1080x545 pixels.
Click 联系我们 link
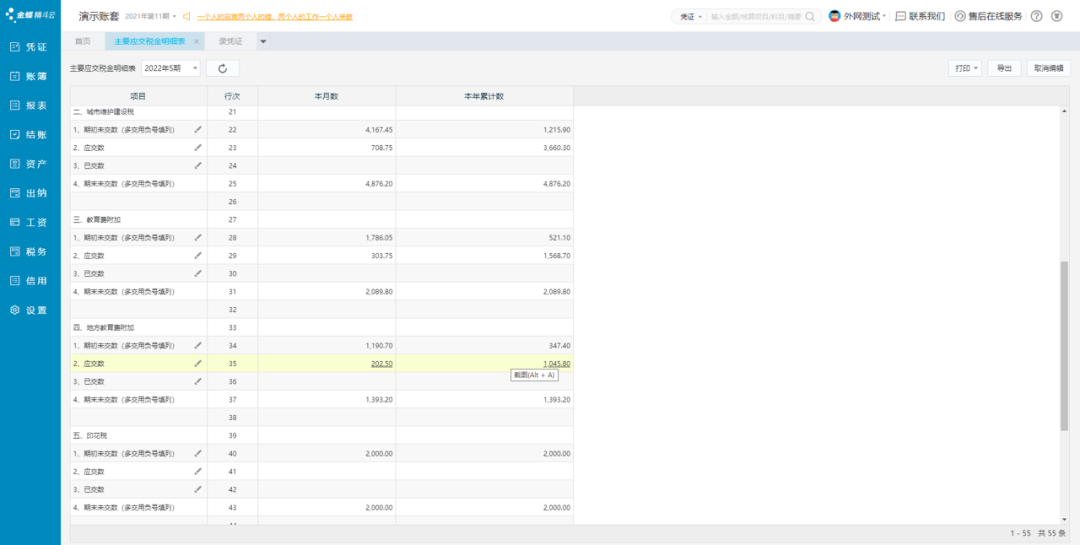[x=920, y=16]
